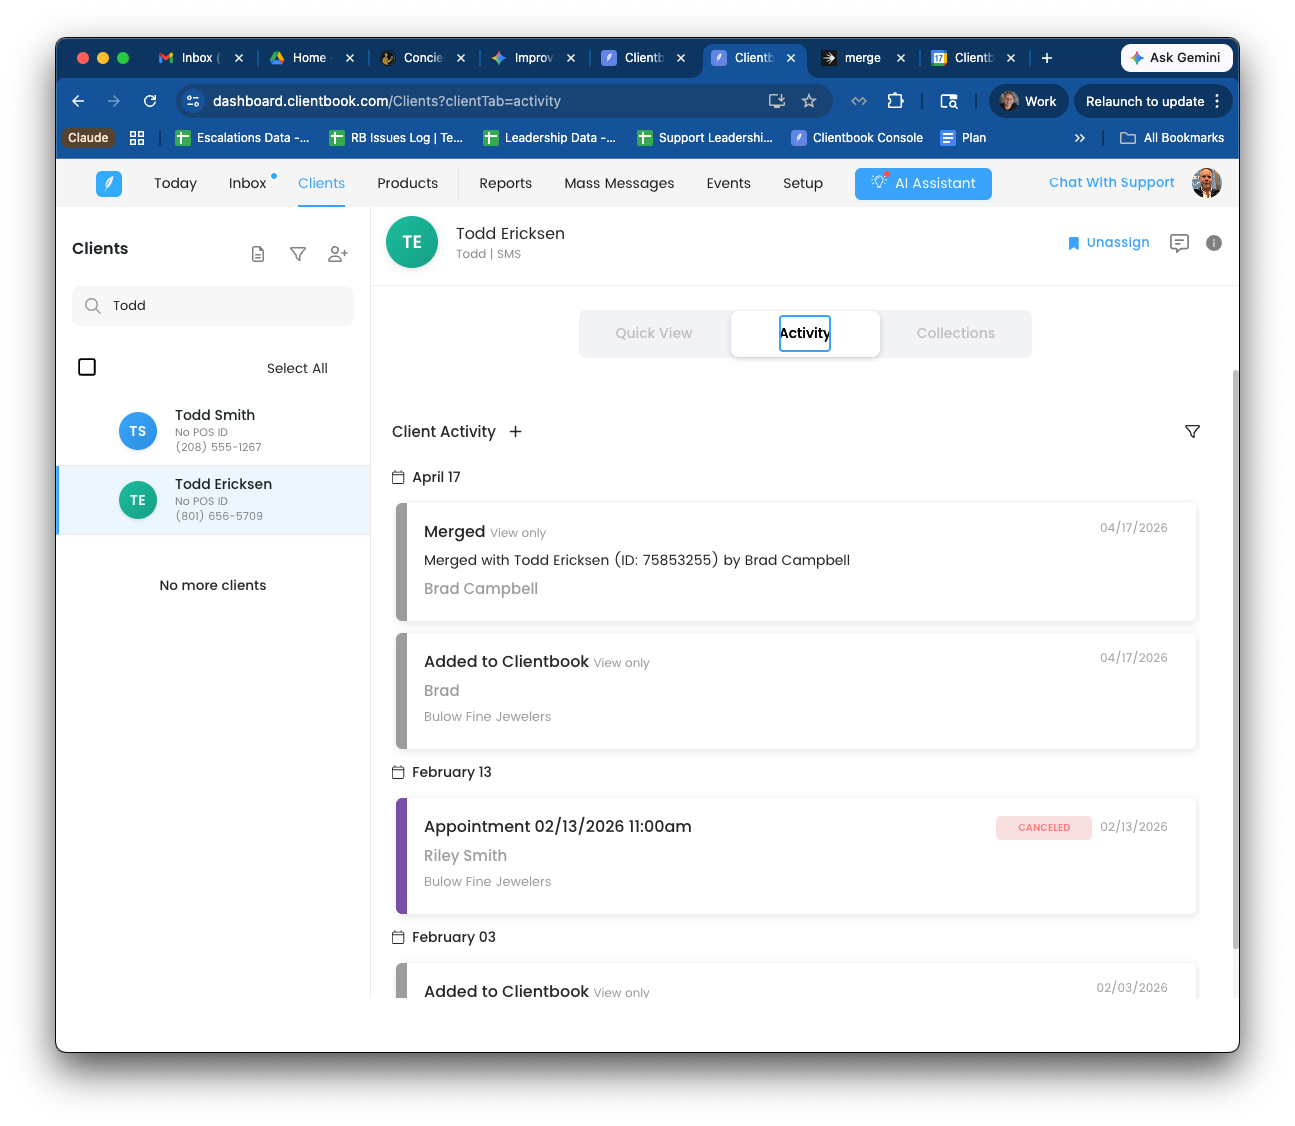Open the Mass Messages menu item
This screenshot has width=1295, height=1126.
(x=619, y=183)
